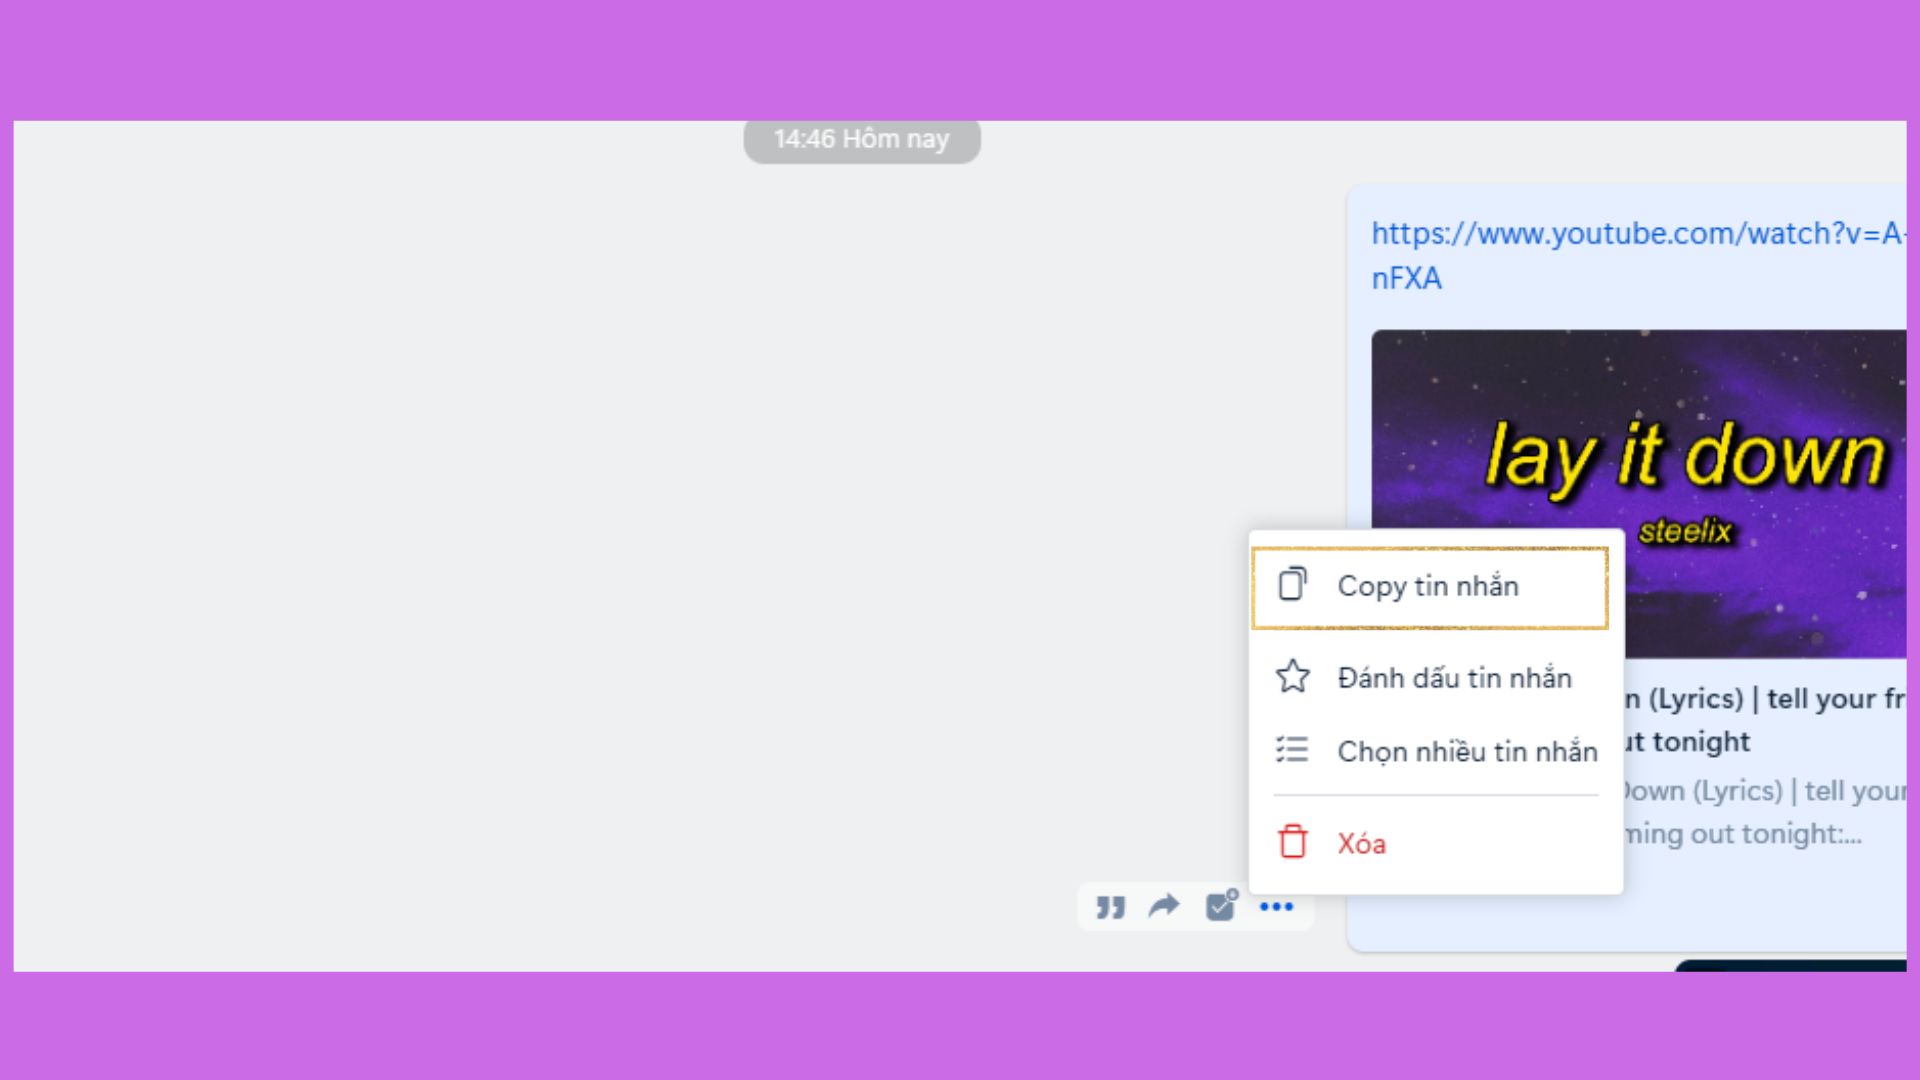Open the YouTube link in the message
Screen dimensions: 1920x1080
[1638, 256]
